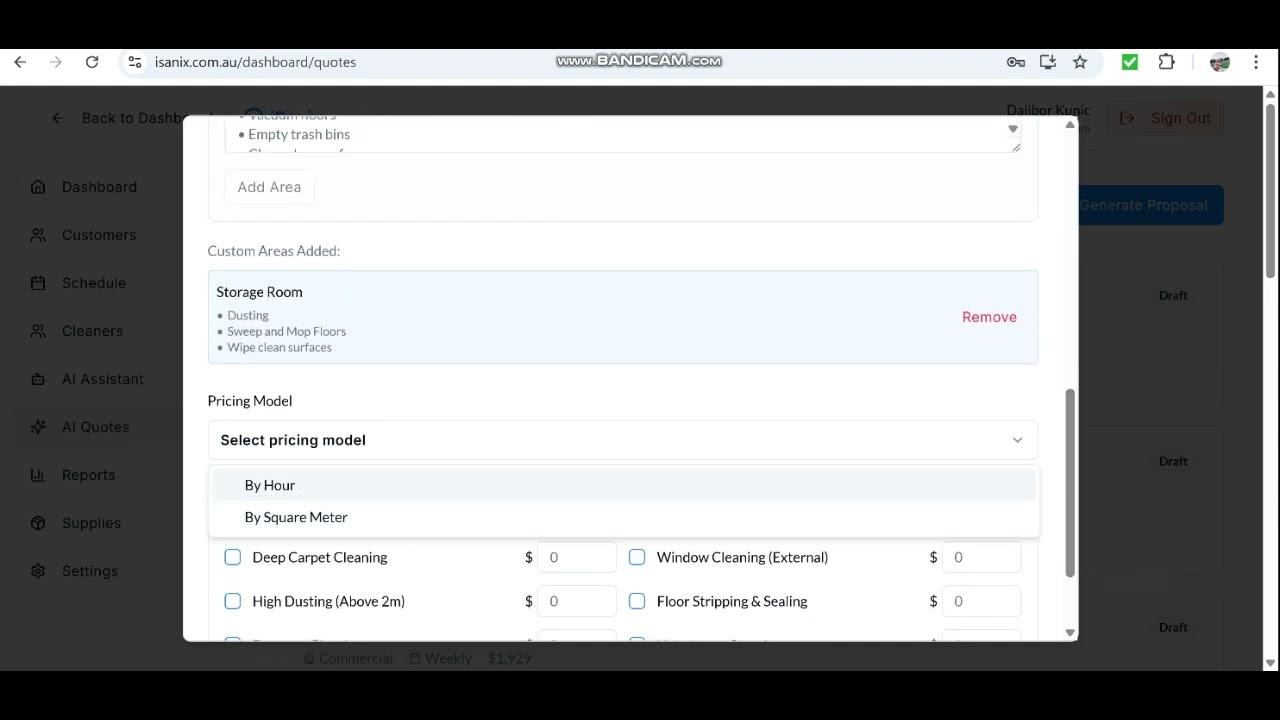The height and width of the screenshot is (720, 1280).
Task: Open the Chrome three-dot menu
Action: point(1256,62)
